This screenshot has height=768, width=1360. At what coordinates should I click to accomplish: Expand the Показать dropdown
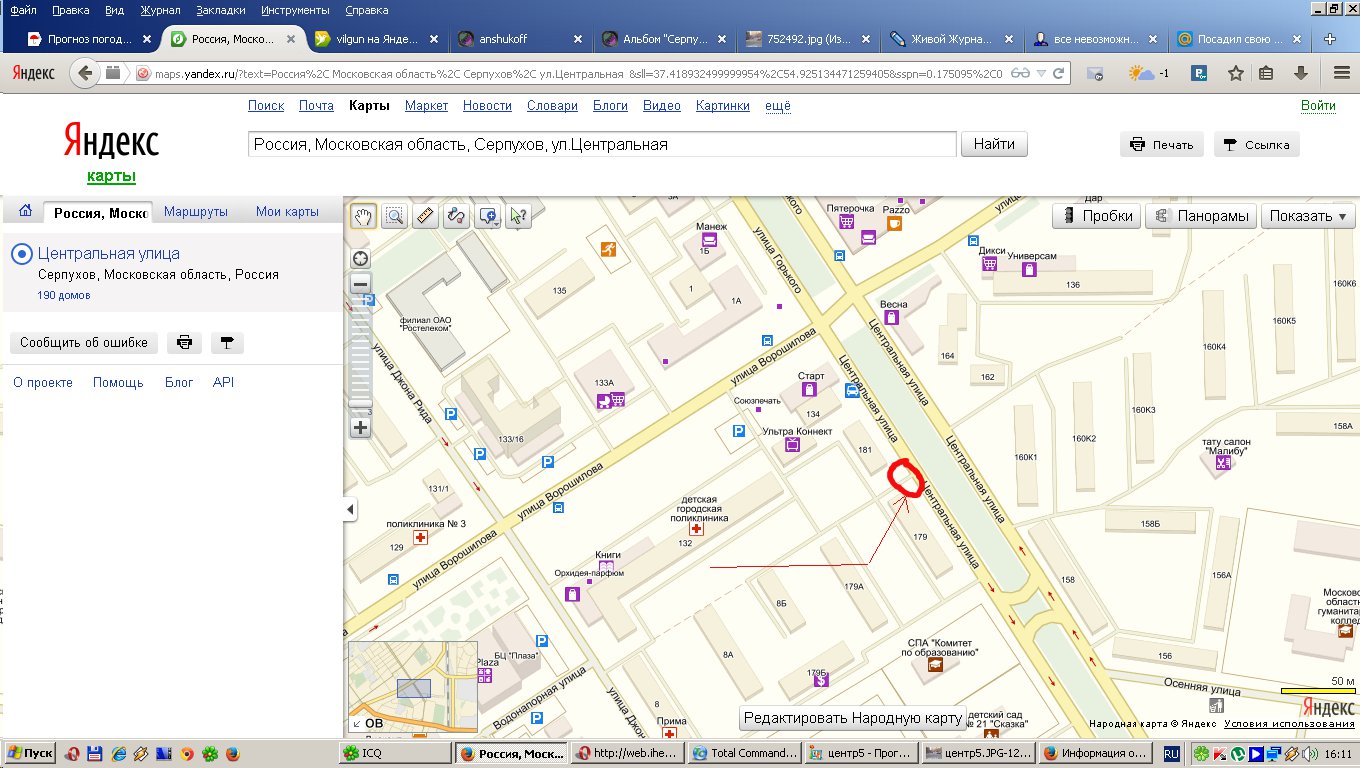click(1308, 215)
